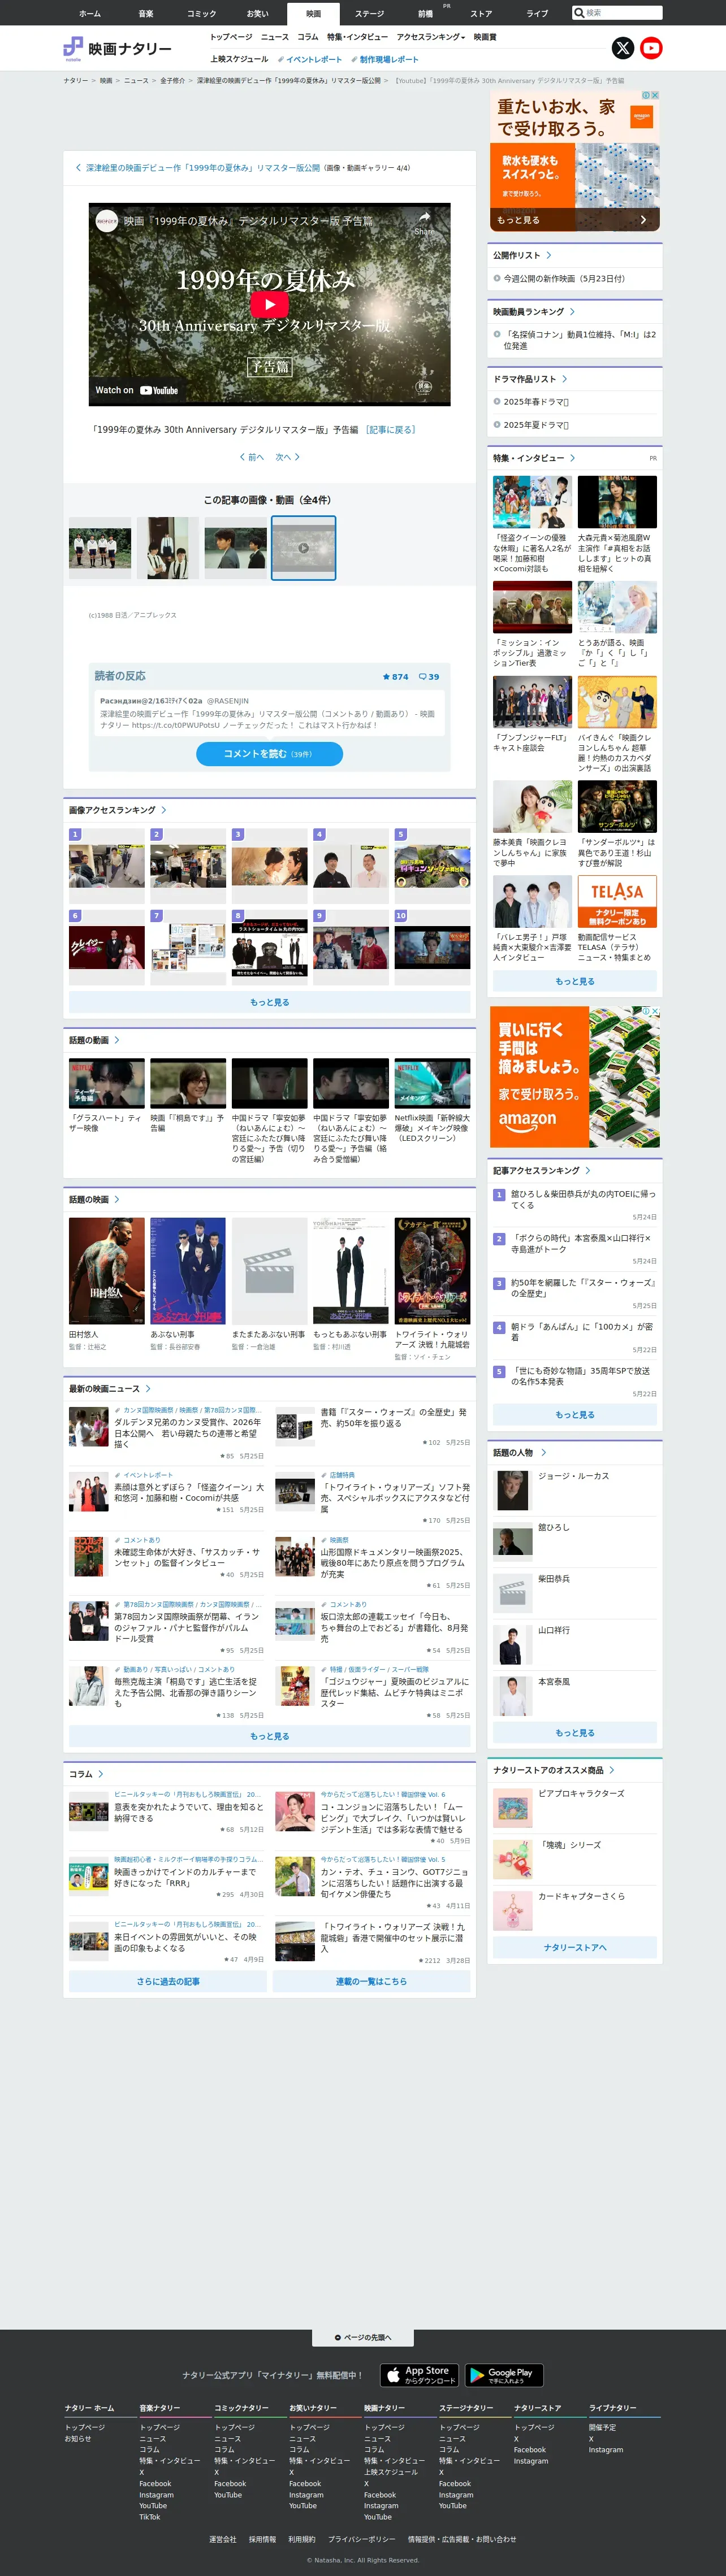Viewport: 726px width, 2576px height.
Task: Open 今週公開の新作映画(5月23日付) link
Action: point(564,279)
